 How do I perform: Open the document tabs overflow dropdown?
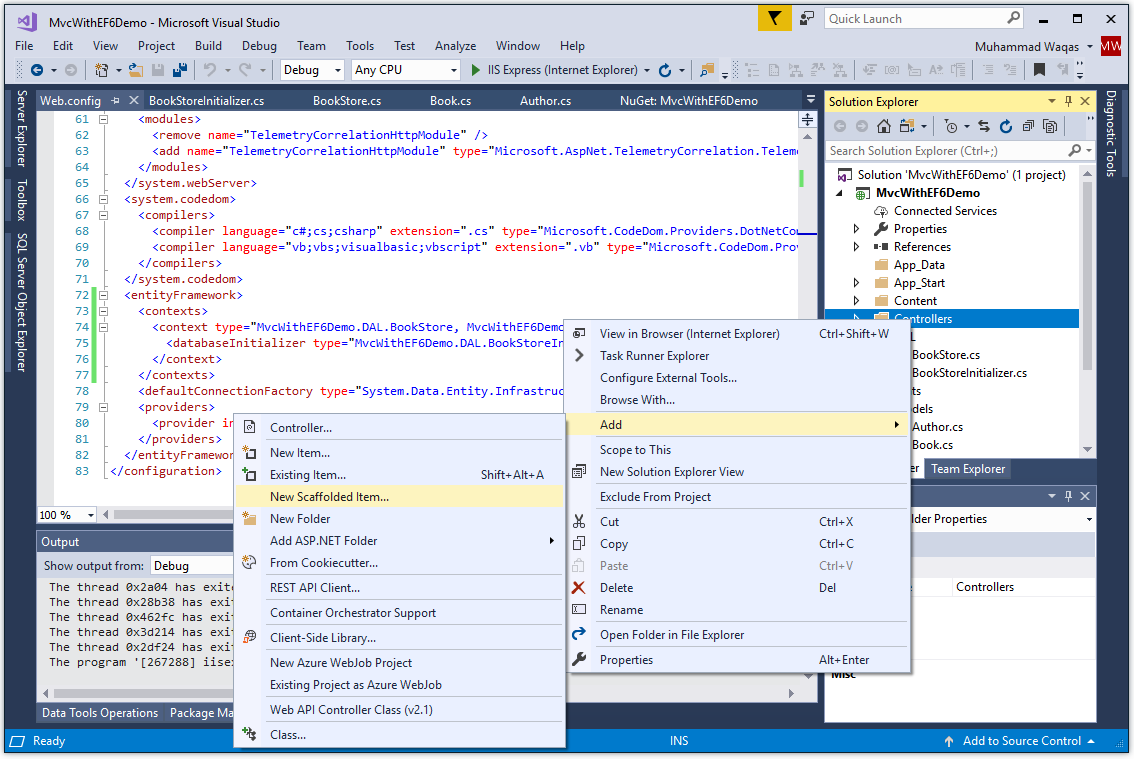(811, 100)
